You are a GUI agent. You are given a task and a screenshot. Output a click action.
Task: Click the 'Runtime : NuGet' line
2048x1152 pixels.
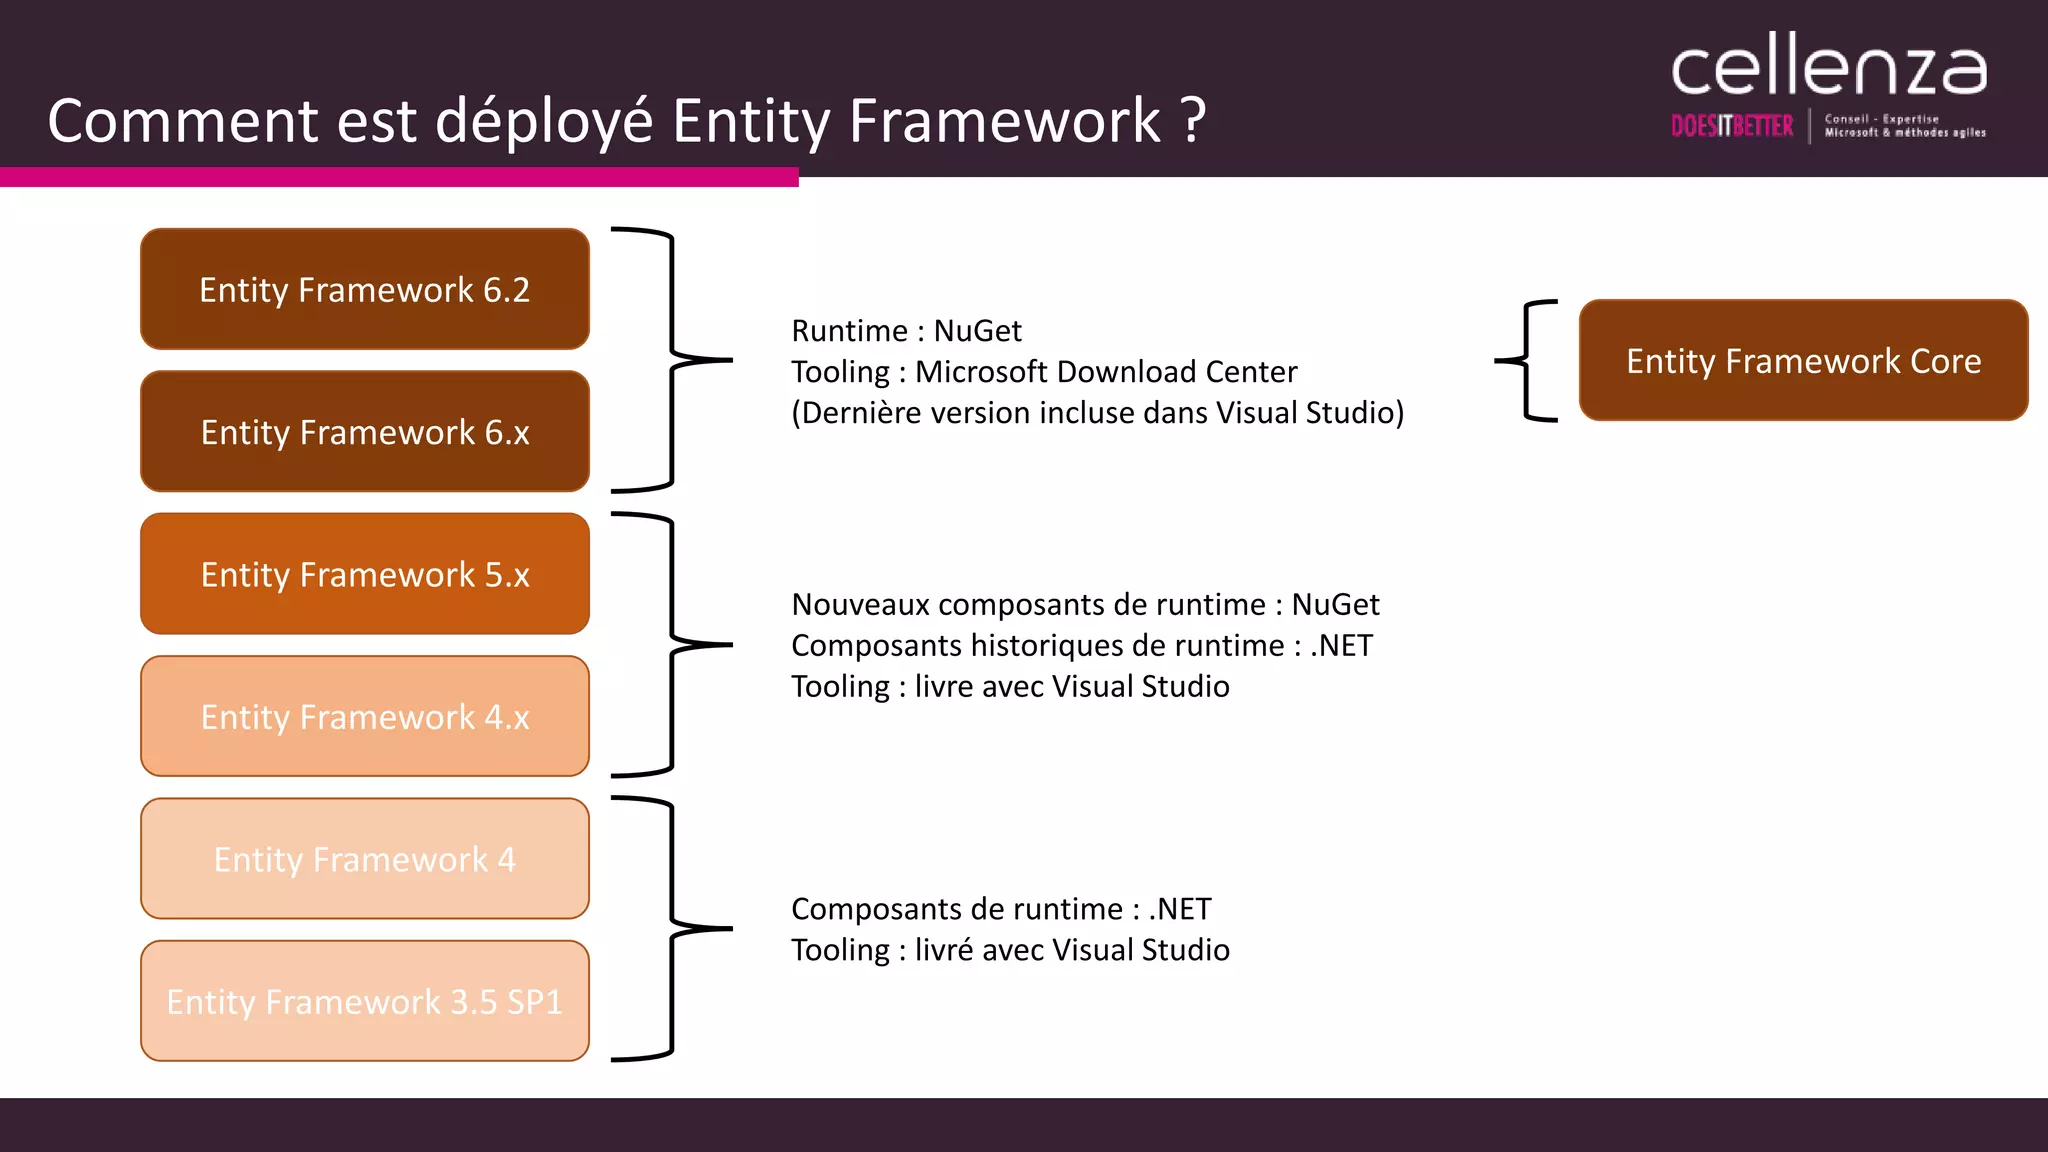(906, 331)
